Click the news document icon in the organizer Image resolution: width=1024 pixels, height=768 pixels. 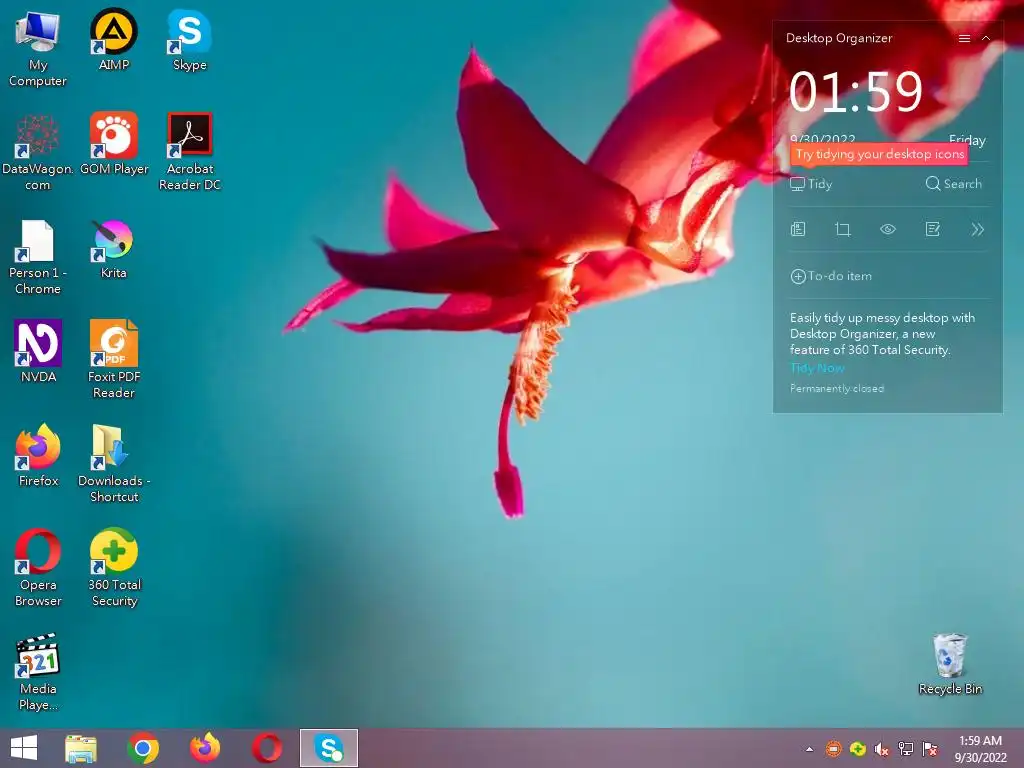pos(798,229)
